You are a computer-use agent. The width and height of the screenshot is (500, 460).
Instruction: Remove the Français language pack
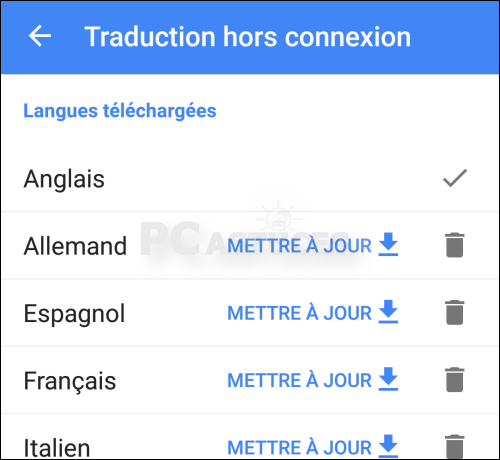point(455,380)
